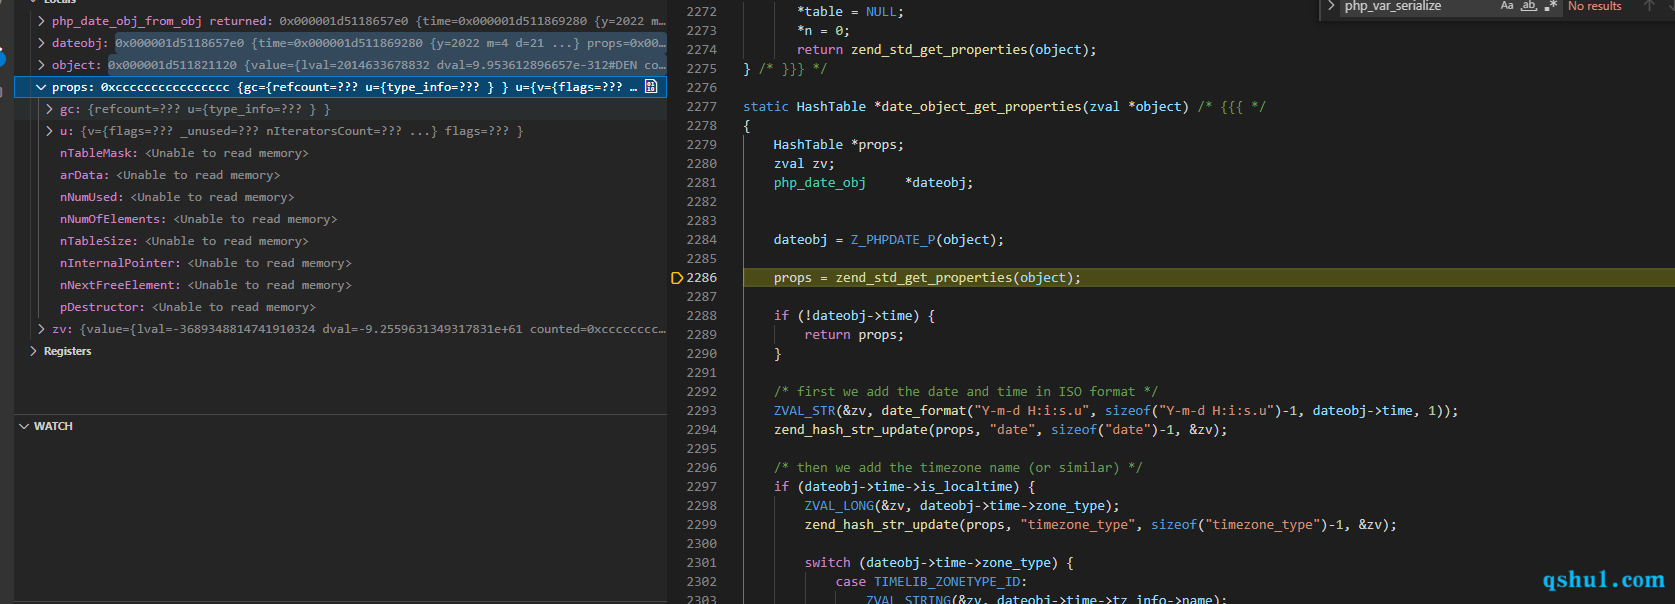Click 'HashTable *props;' declaration
Screen dimensions: 1675x604
click(x=838, y=145)
